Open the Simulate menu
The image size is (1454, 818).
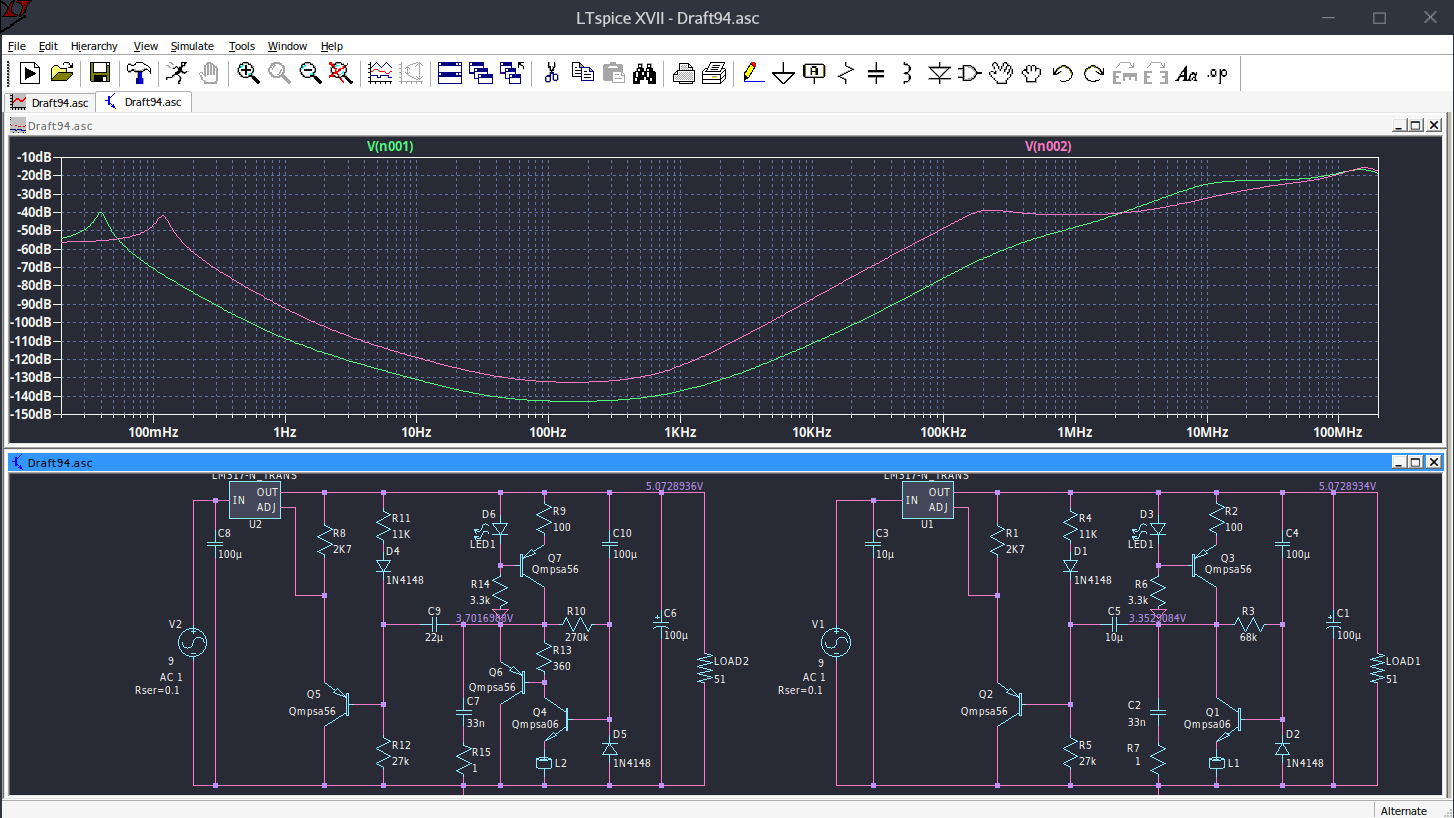click(192, 46)
